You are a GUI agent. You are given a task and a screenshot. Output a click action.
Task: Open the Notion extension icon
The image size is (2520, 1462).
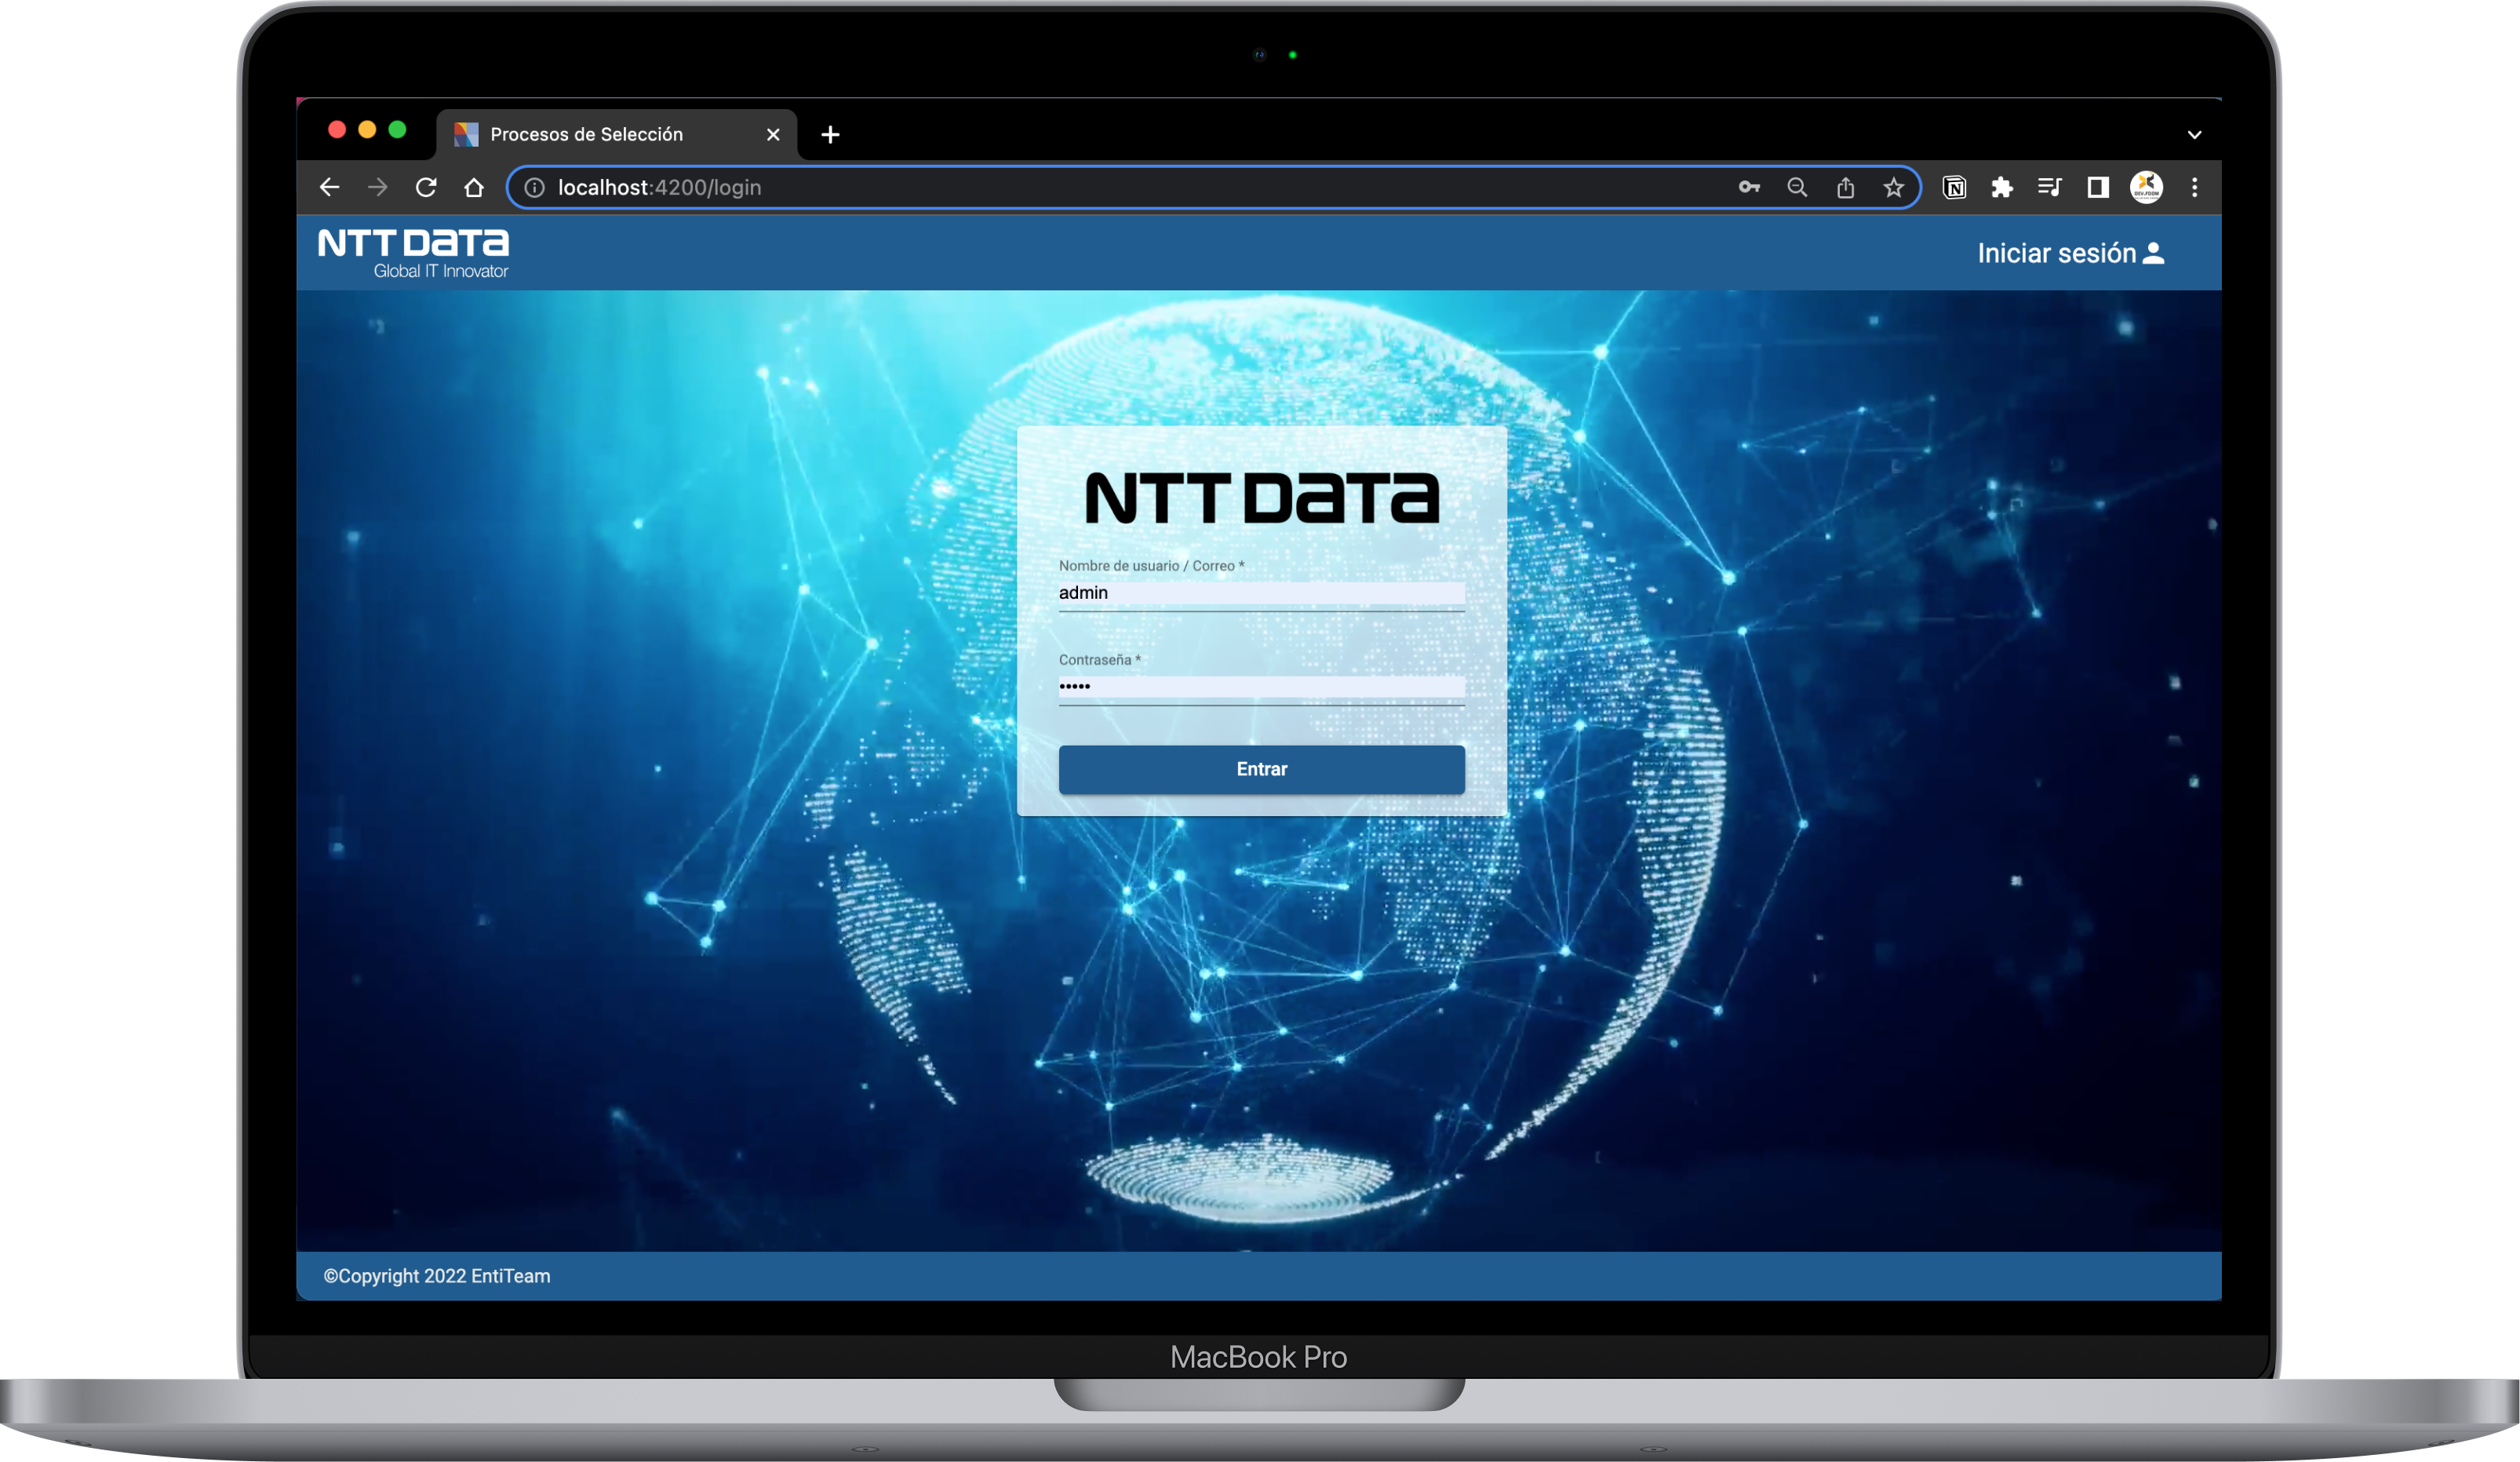tap(1954, 187)
